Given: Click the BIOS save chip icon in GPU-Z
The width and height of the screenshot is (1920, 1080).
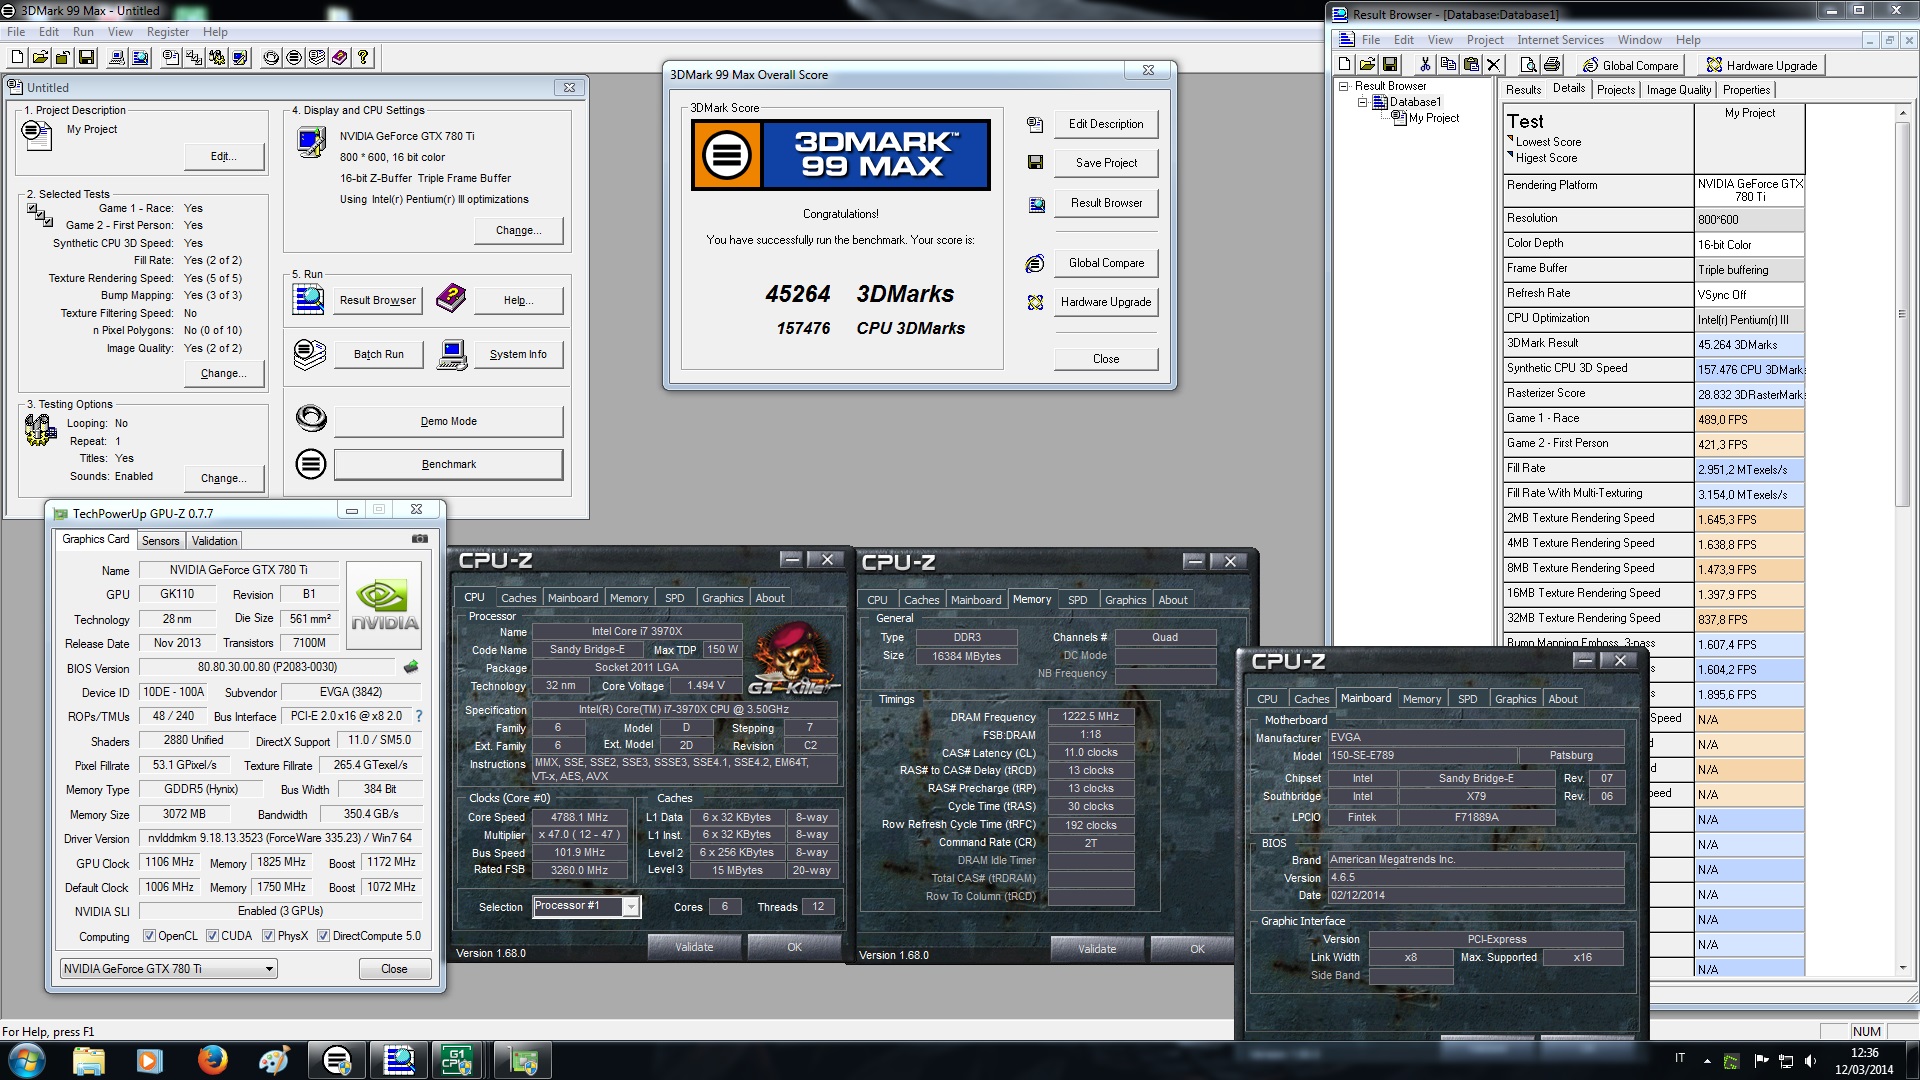Looking at the screenshot, I should [411, 667].
